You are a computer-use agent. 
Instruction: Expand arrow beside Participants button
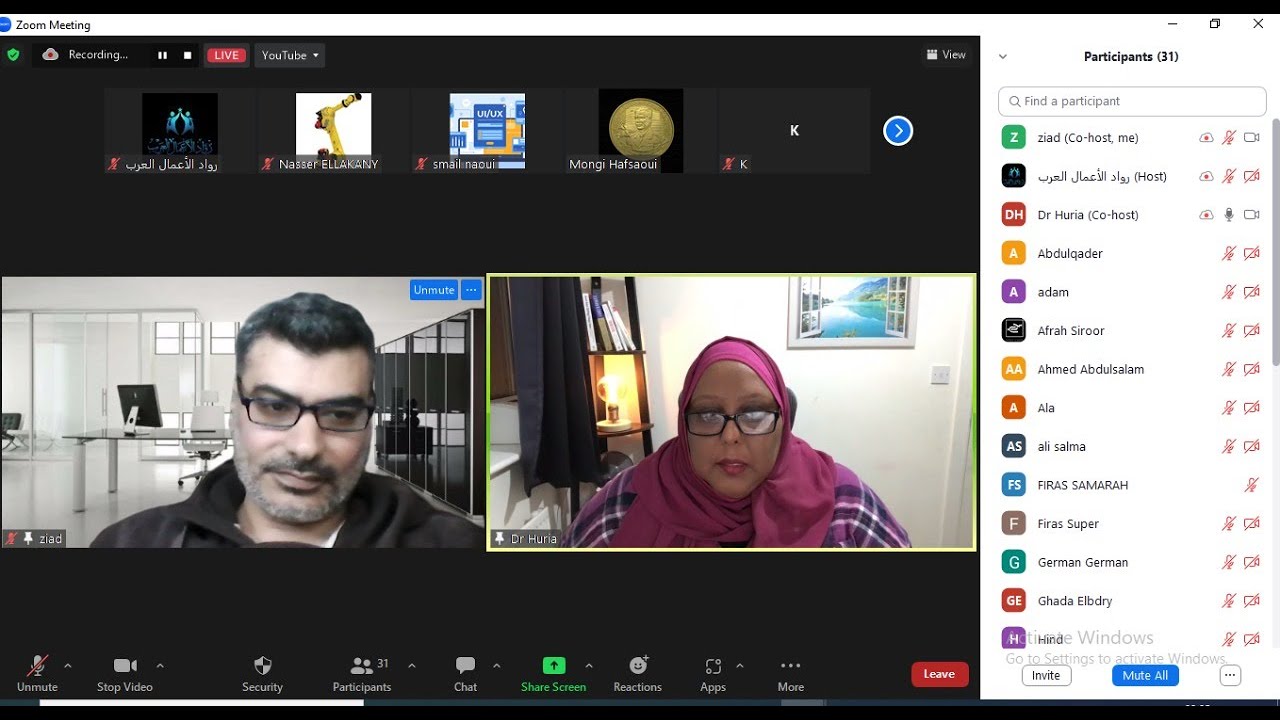[411, 666]
